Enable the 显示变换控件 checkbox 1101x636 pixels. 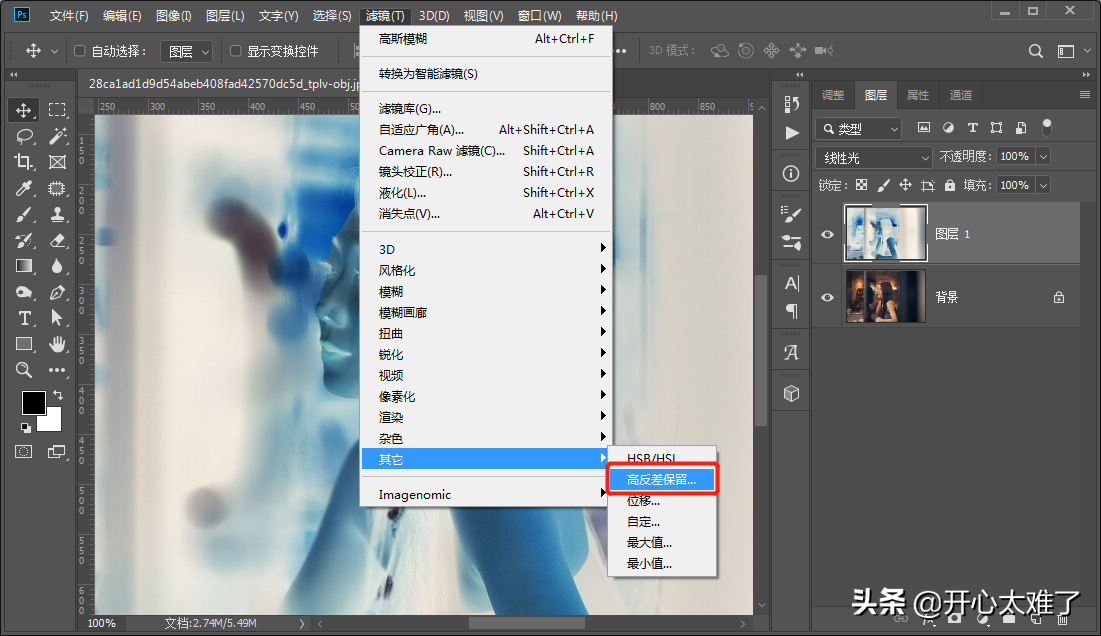coord(236,51)
